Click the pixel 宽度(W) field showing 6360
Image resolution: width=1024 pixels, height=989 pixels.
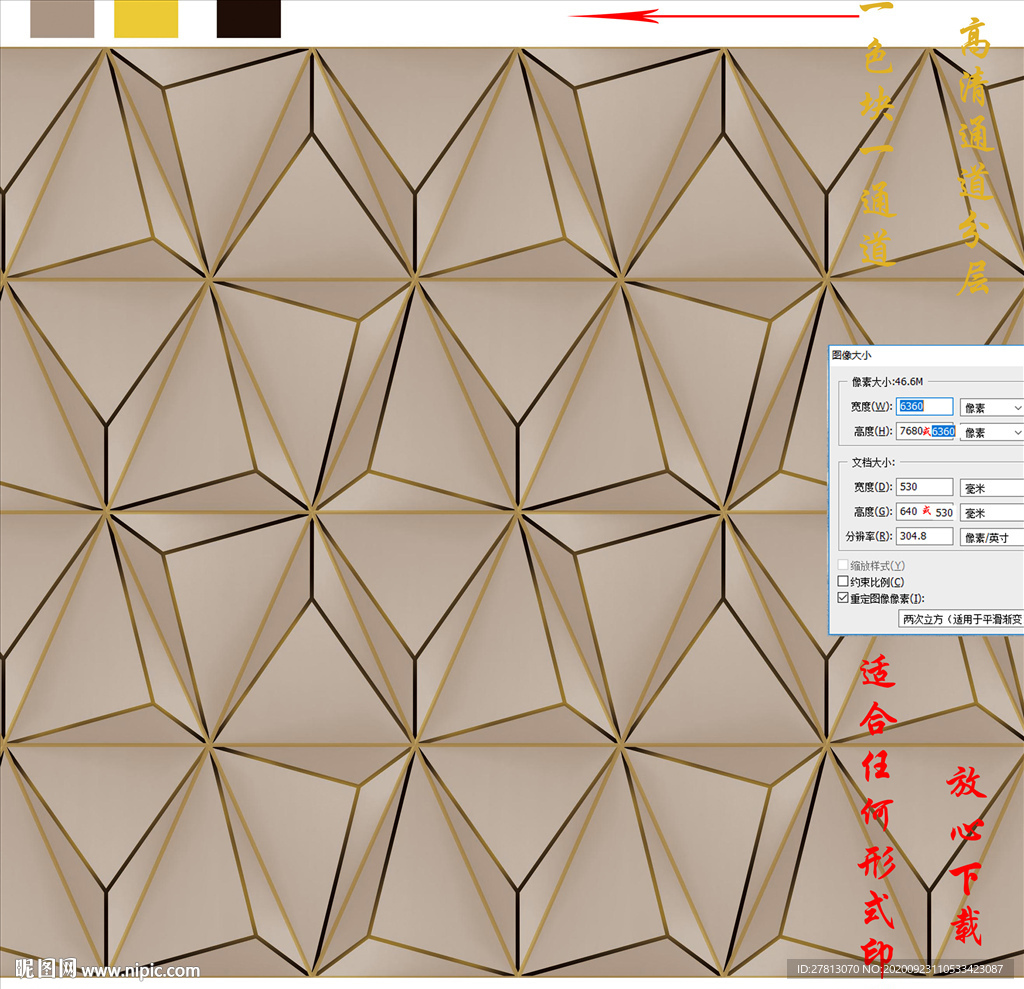(x=924, y=406)
